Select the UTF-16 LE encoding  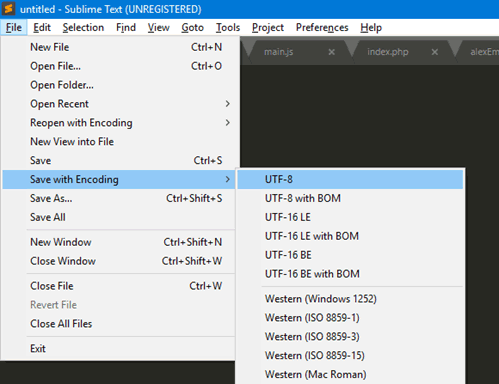tap(350, 217)
